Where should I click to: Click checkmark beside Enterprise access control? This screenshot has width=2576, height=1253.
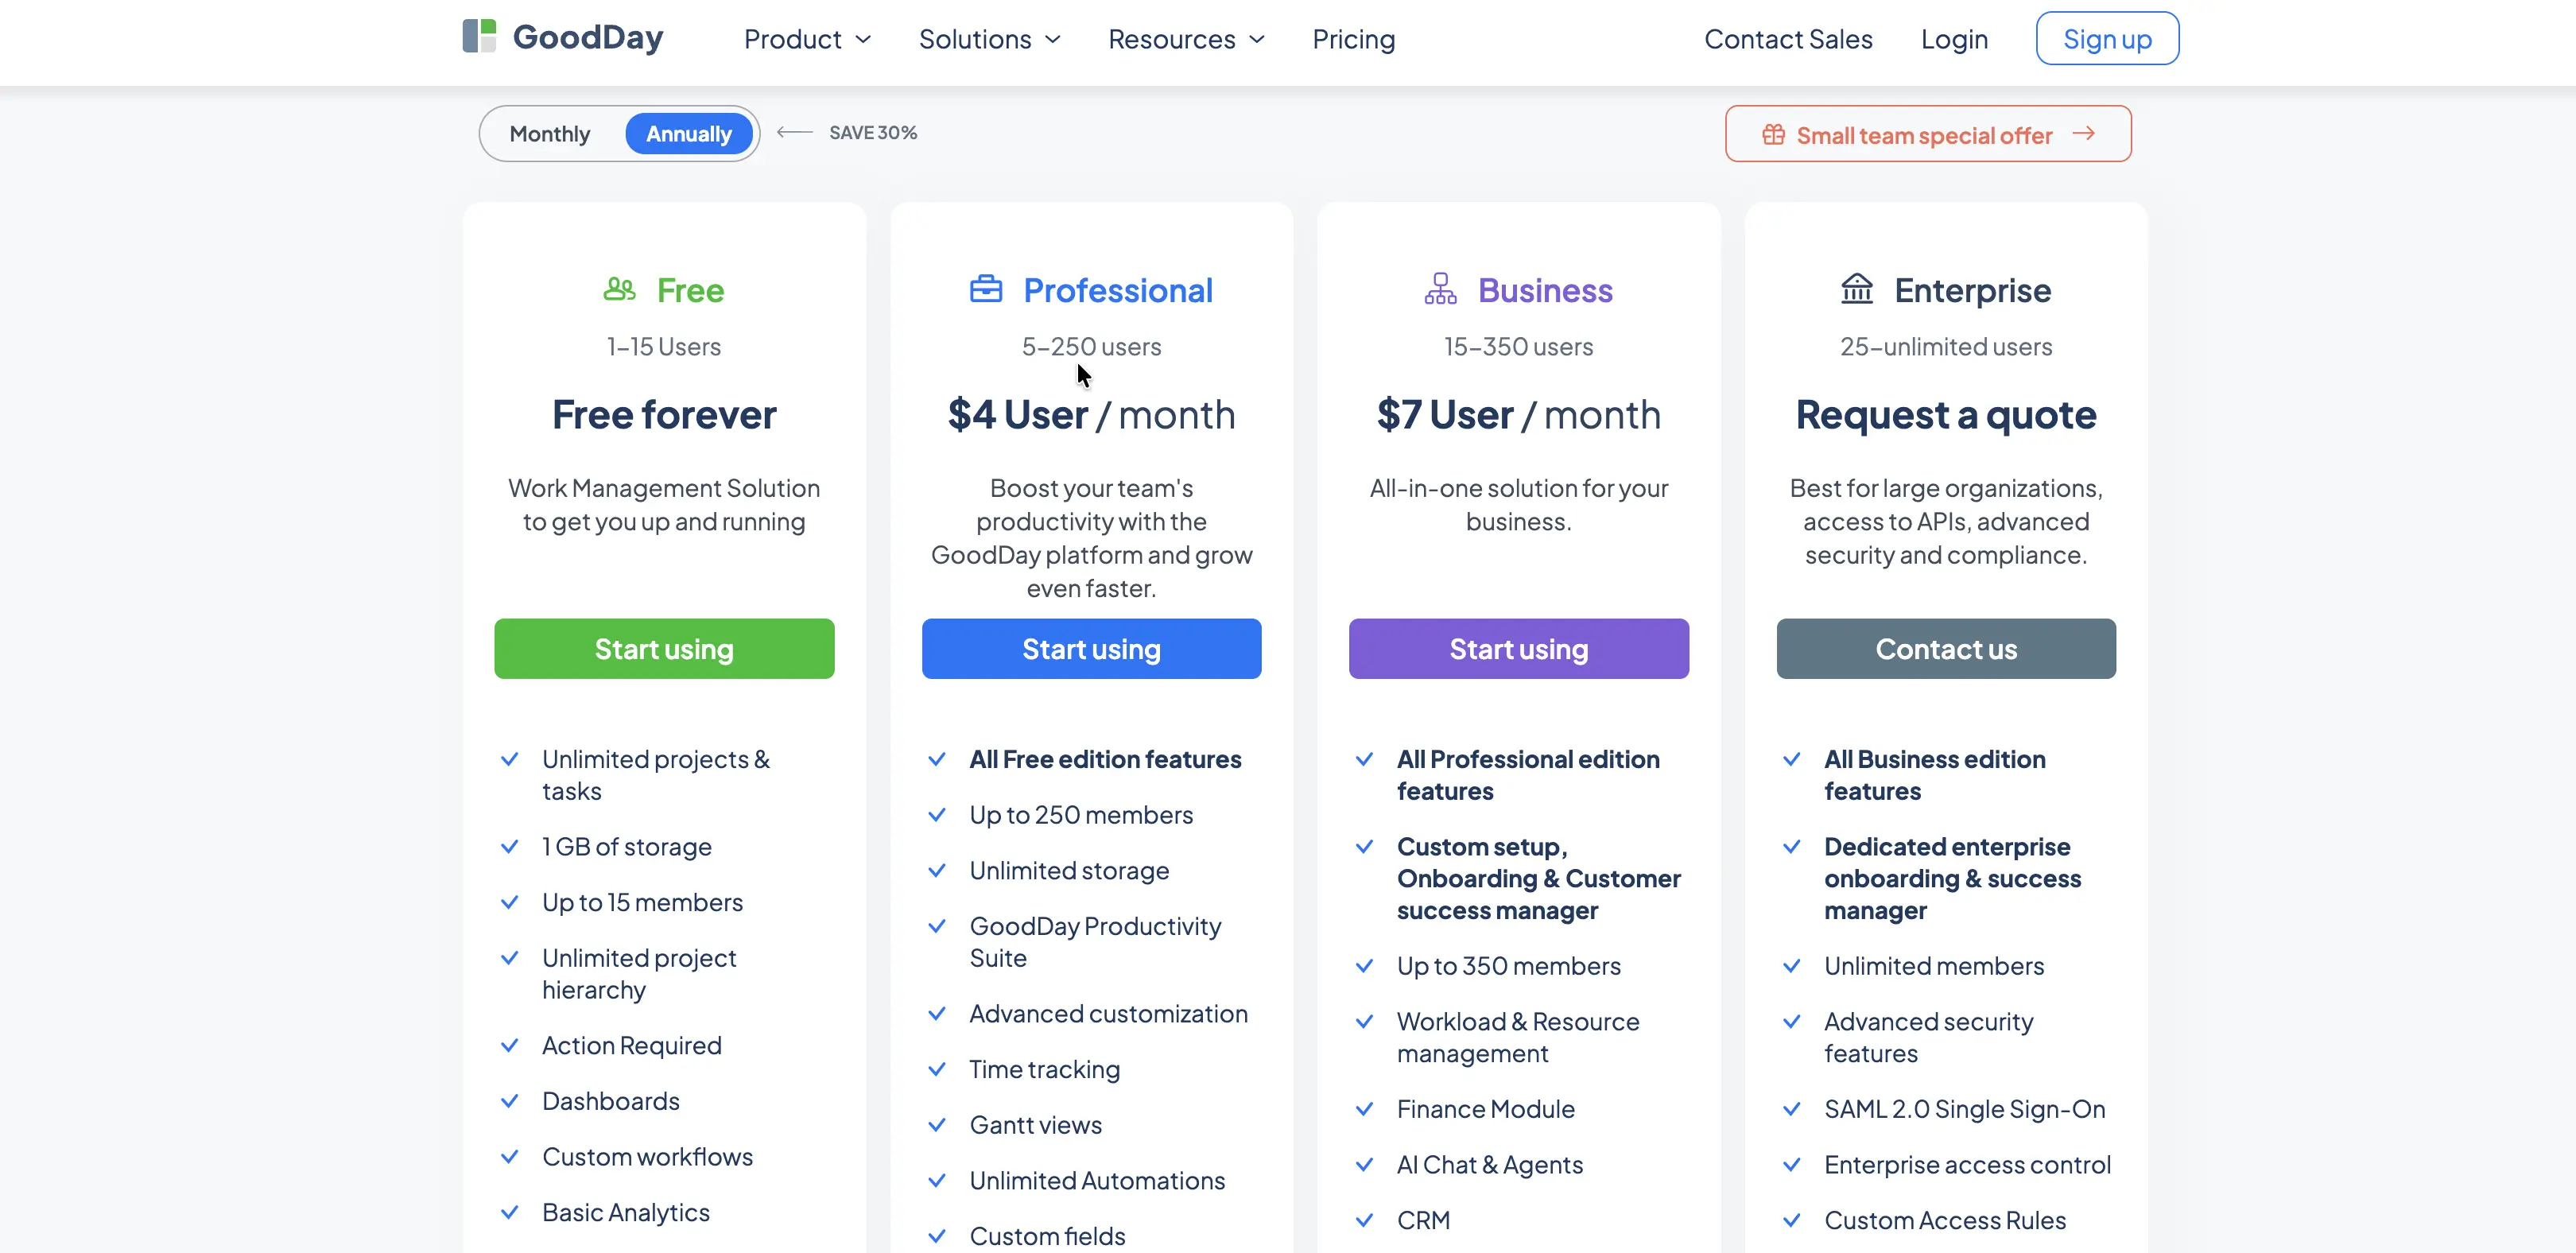coord(1792,1165)
